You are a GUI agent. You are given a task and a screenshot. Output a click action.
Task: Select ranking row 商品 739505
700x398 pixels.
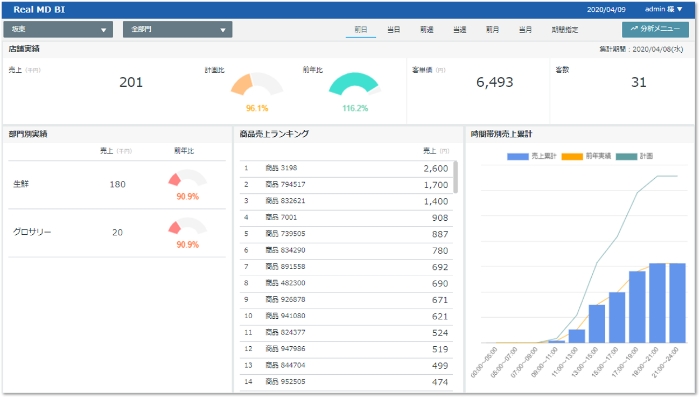(346, 235)
